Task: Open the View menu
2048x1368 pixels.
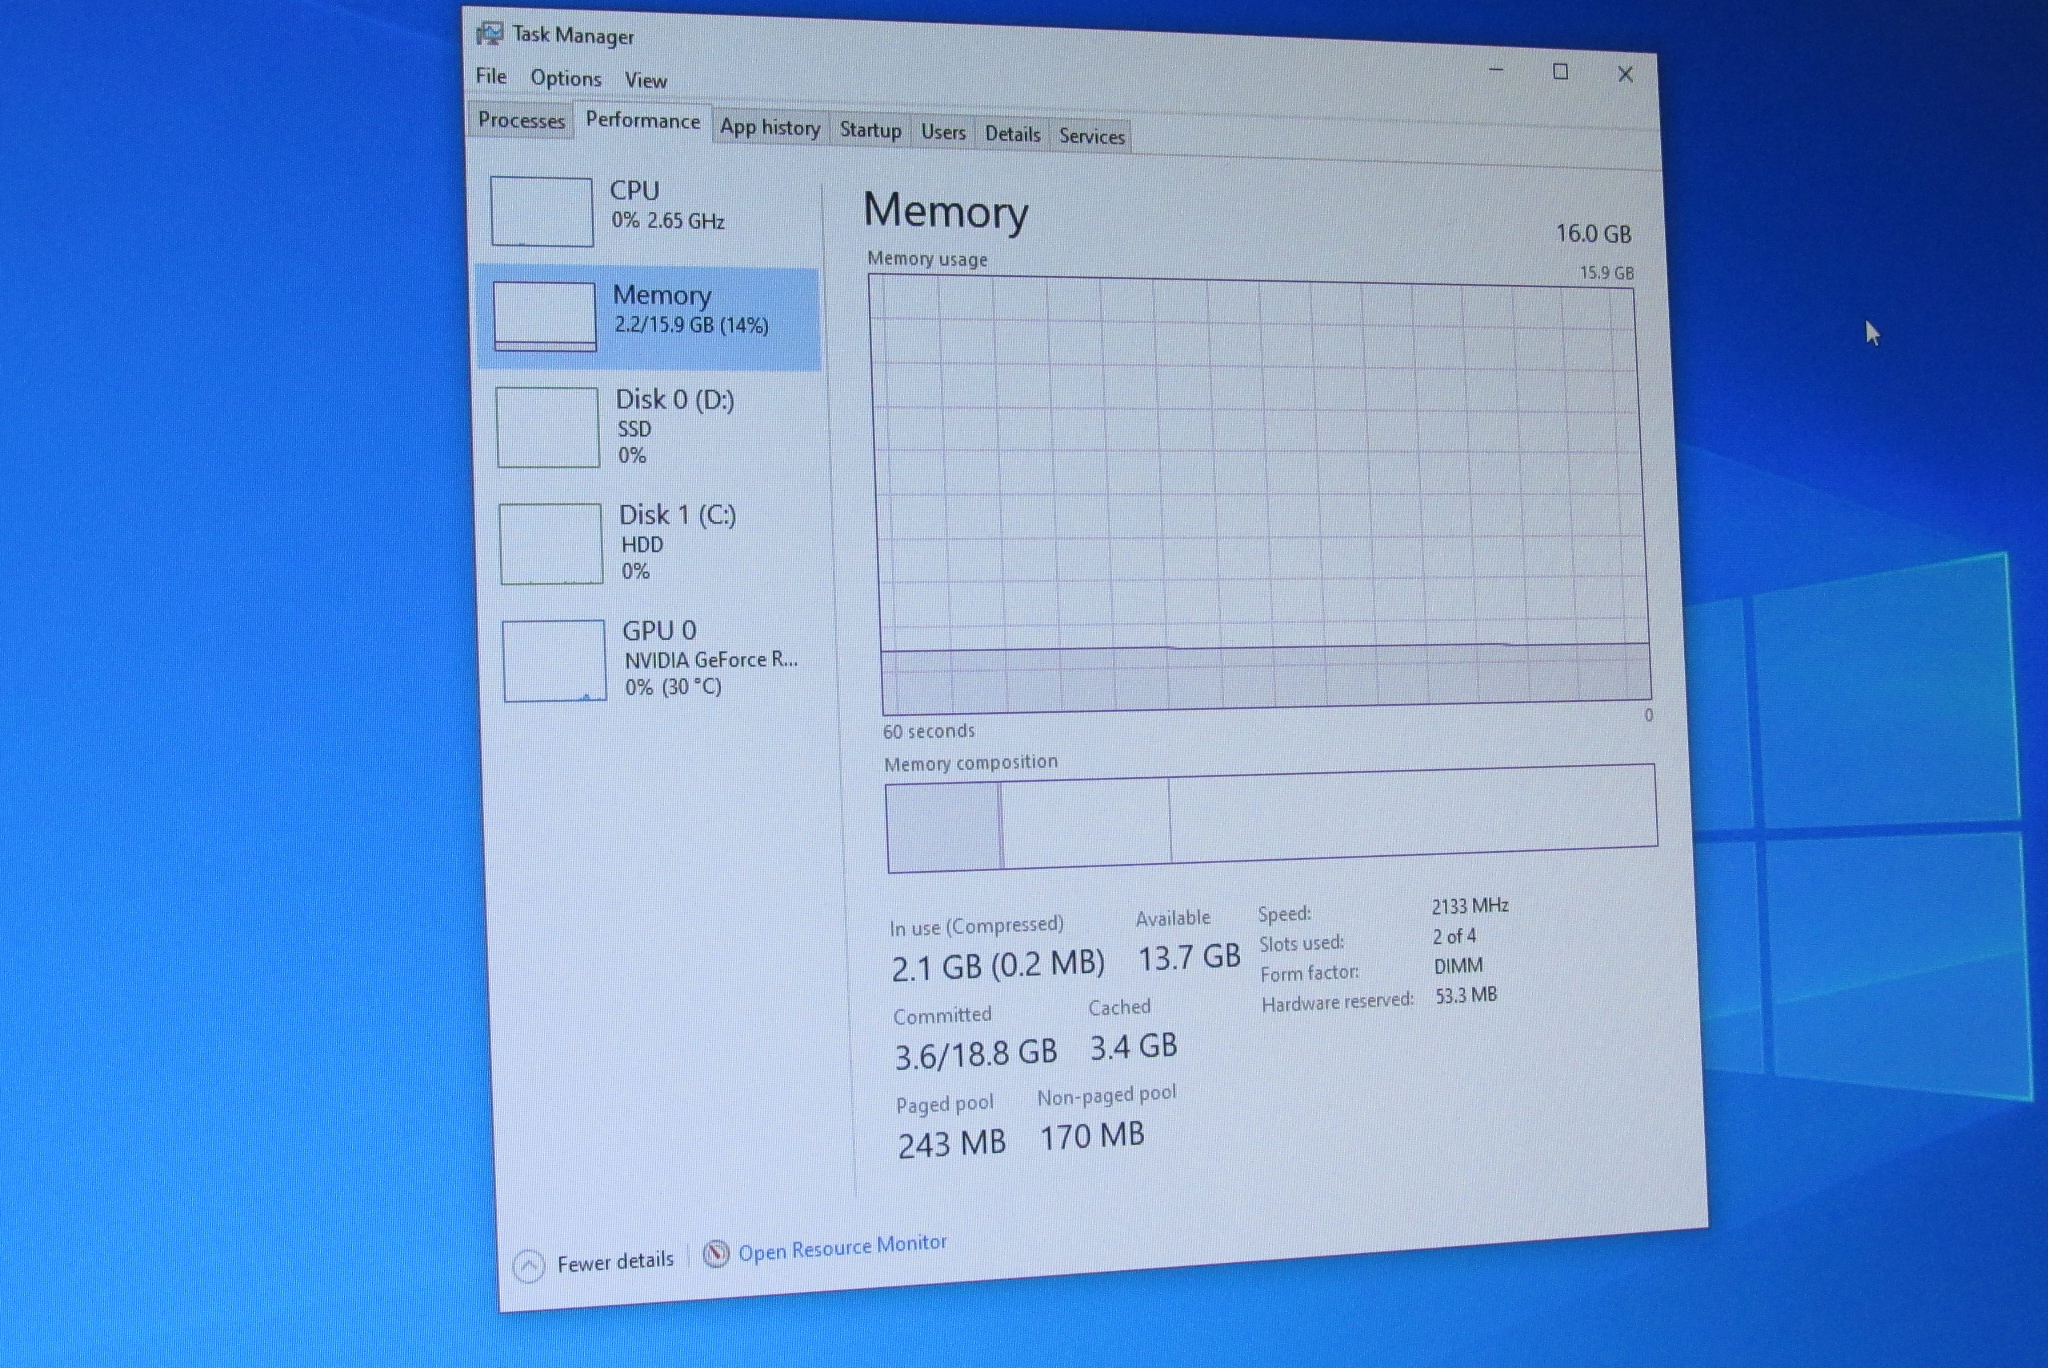Action: pos(646,80)
